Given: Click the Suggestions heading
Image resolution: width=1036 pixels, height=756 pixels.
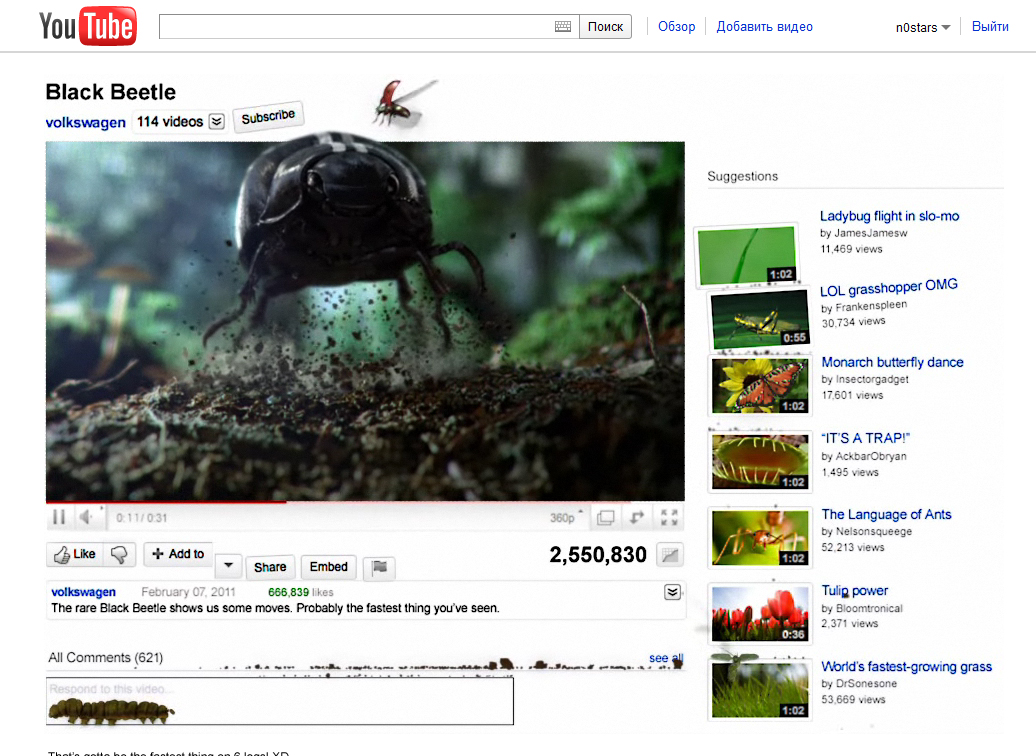Looking at the screenshot, I should (x=743, y=176).
